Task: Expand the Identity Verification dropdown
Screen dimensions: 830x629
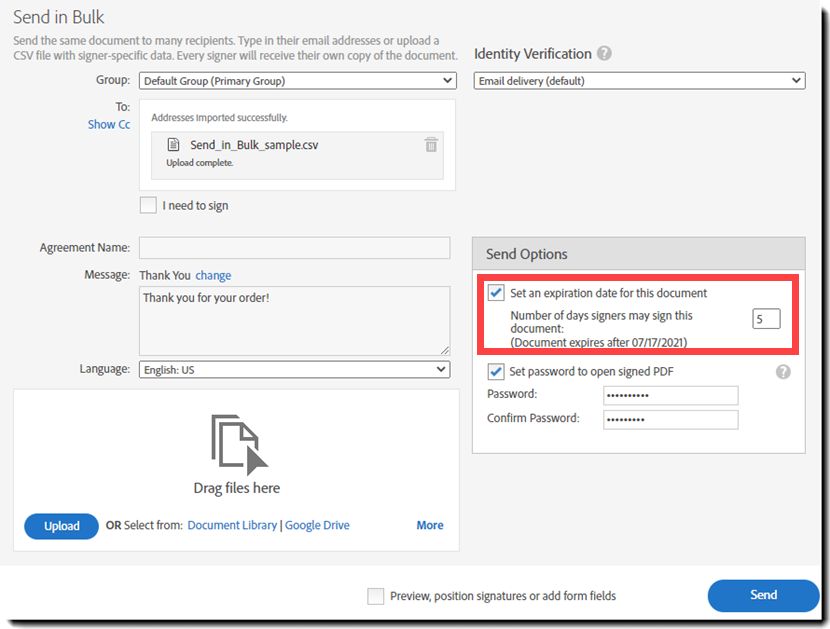Action: (639, 80)
